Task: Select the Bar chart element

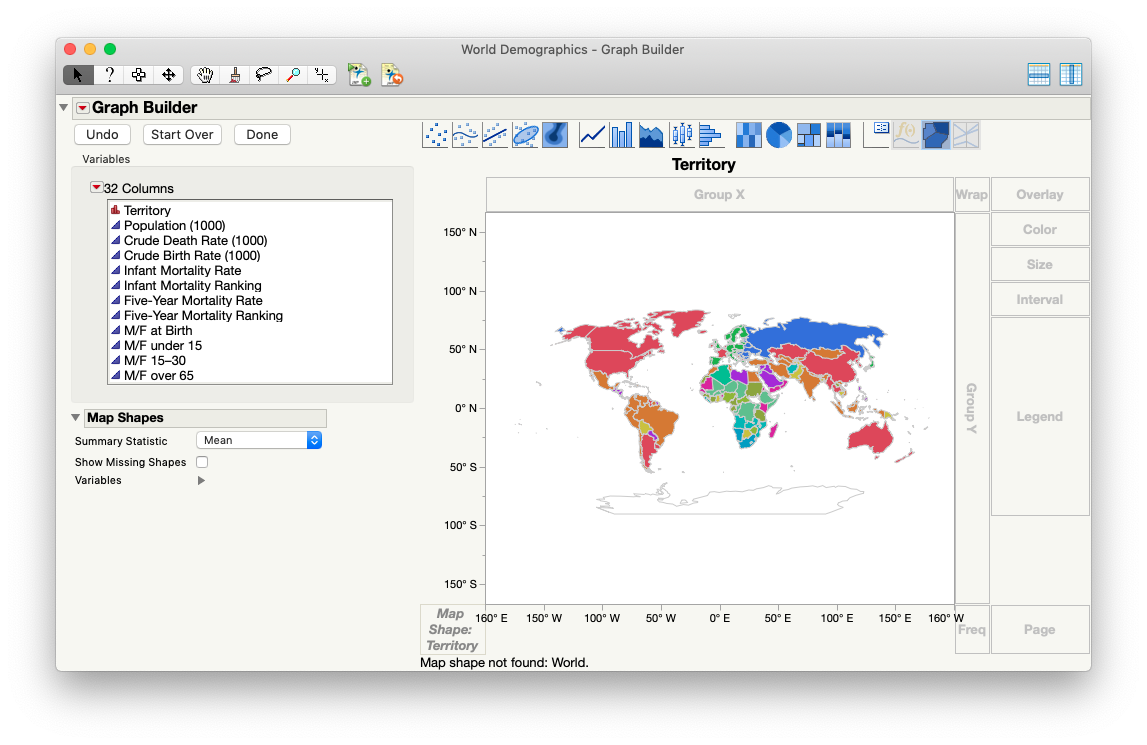Action: coord(621,134)
